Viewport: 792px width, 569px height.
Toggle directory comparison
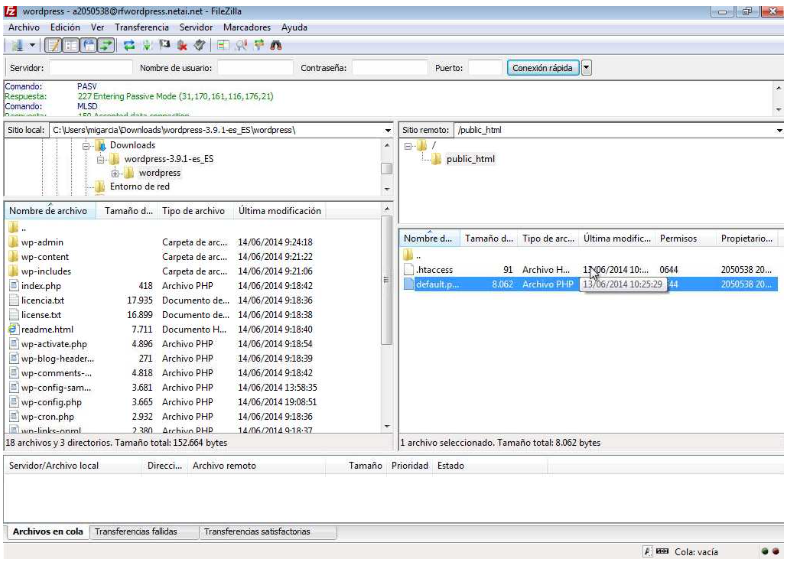[x=241, y=45]
